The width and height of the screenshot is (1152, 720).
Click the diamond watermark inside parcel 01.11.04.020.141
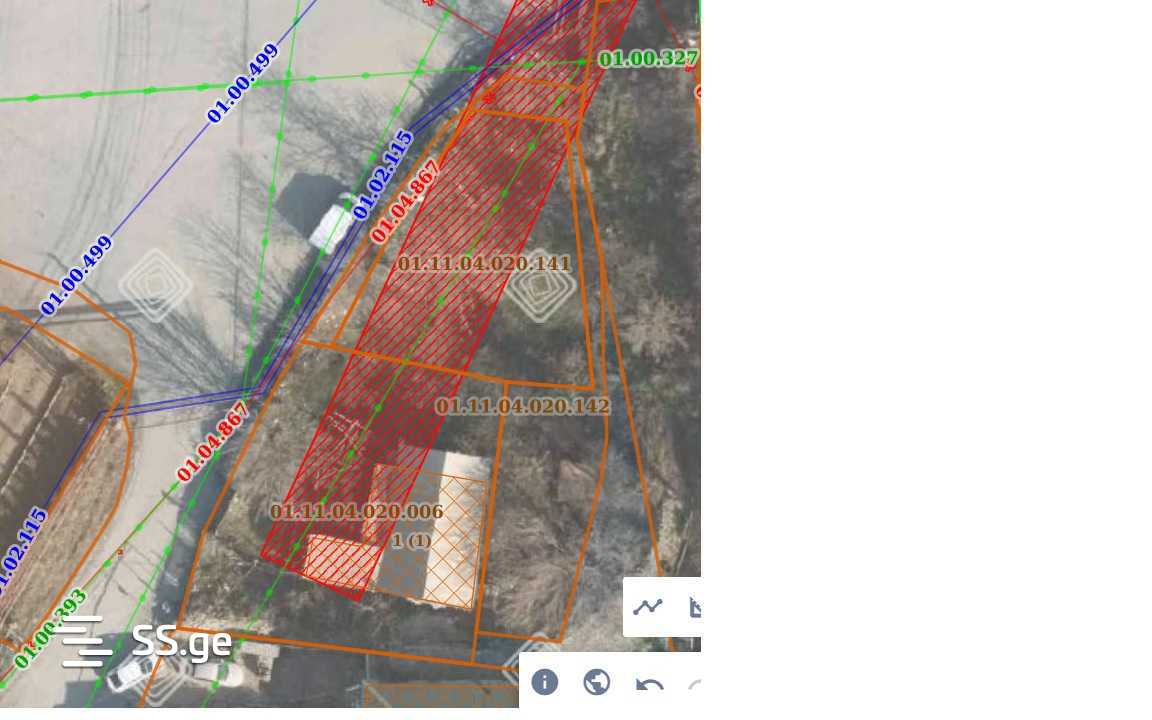coord(541,287)
